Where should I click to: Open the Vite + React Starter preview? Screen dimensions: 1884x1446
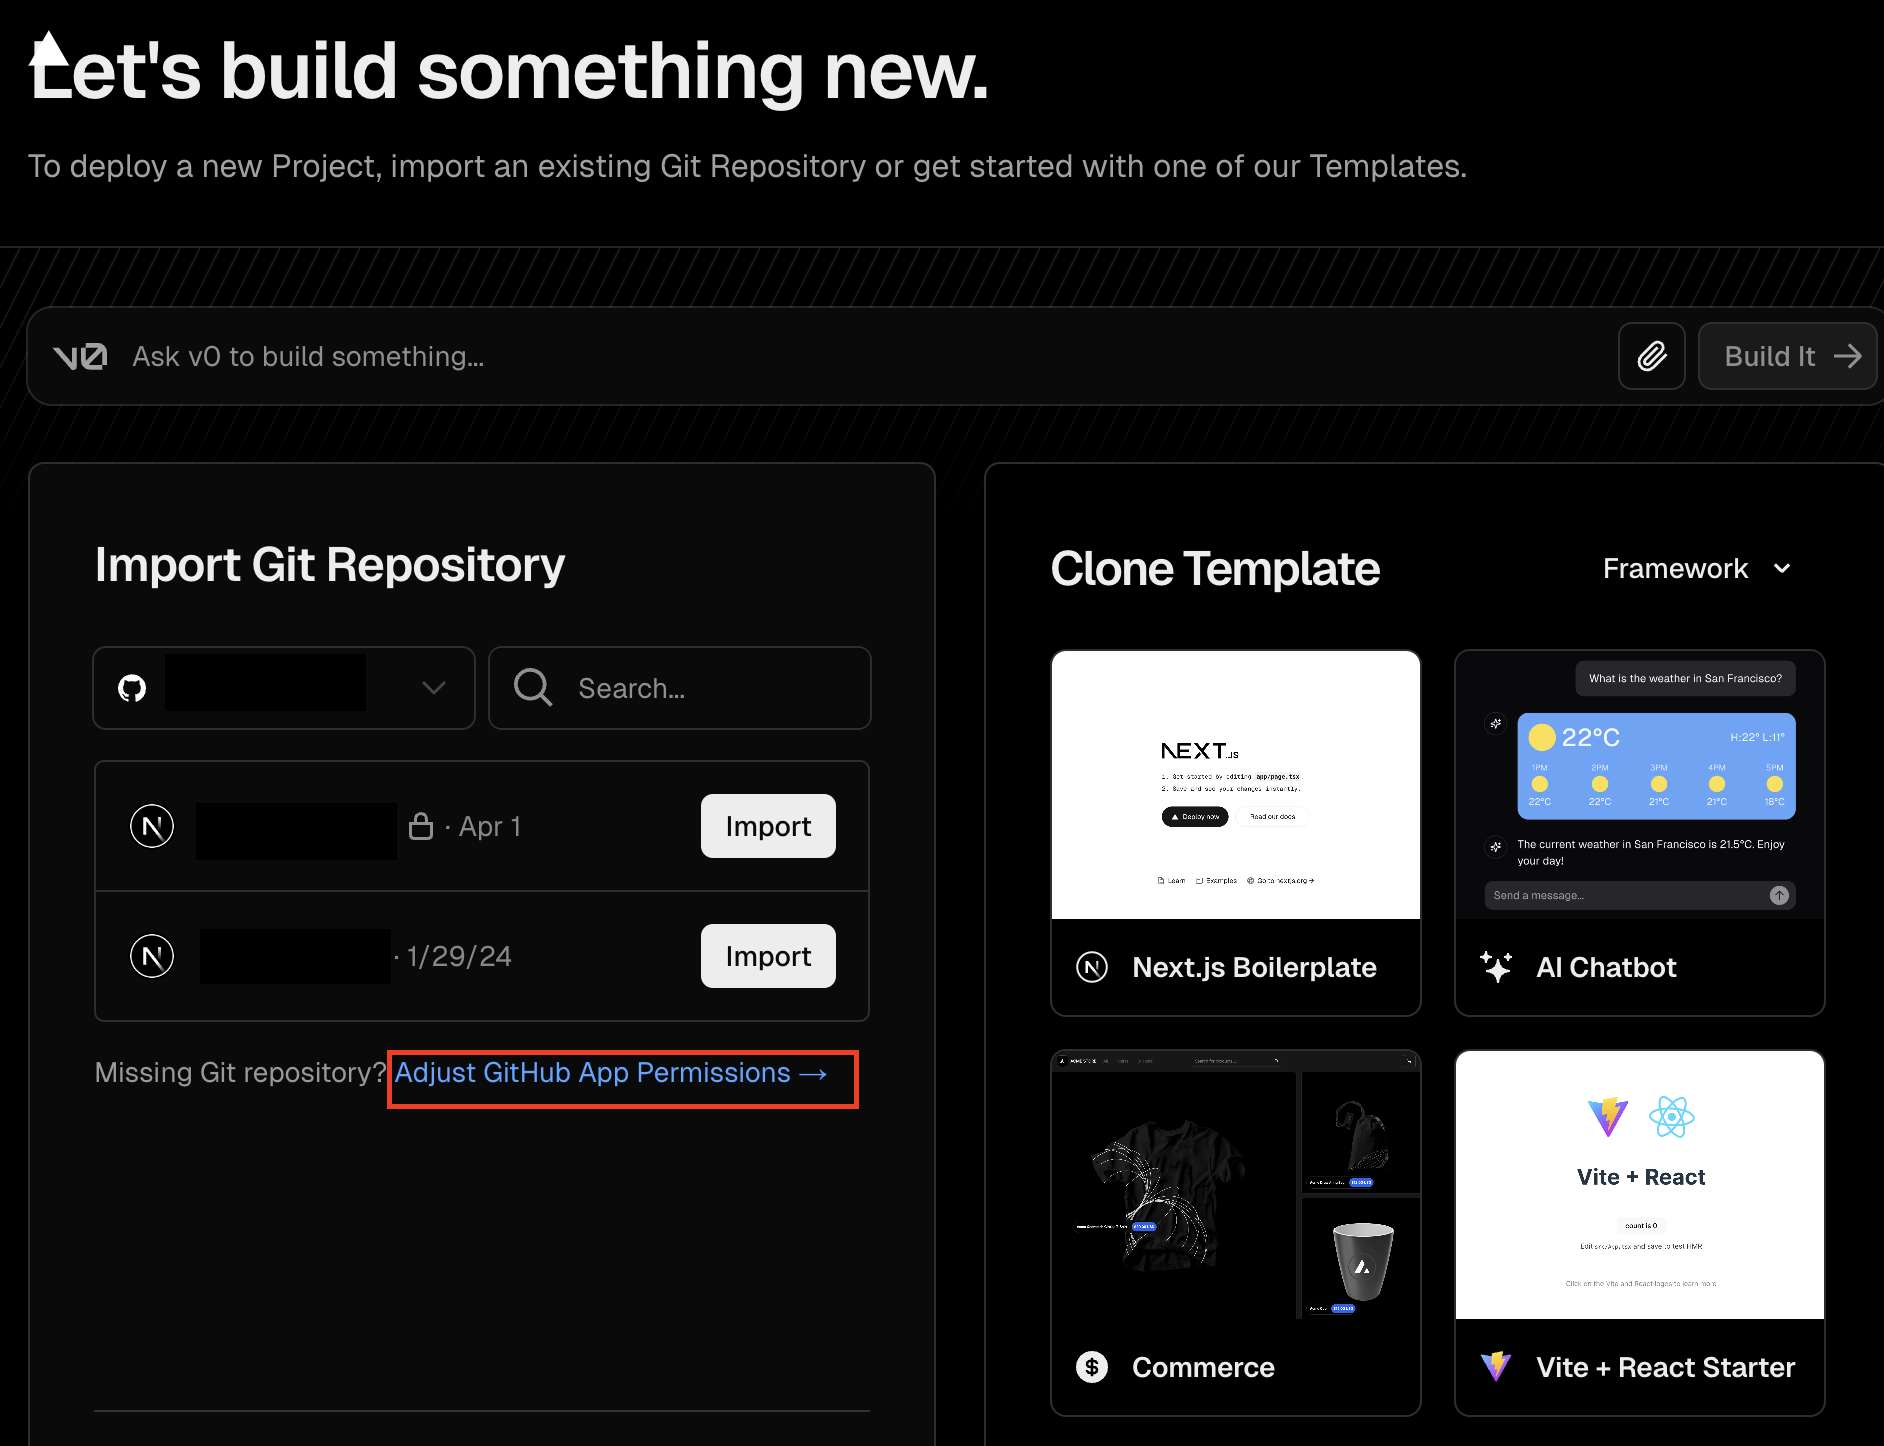[1640, 1185]
